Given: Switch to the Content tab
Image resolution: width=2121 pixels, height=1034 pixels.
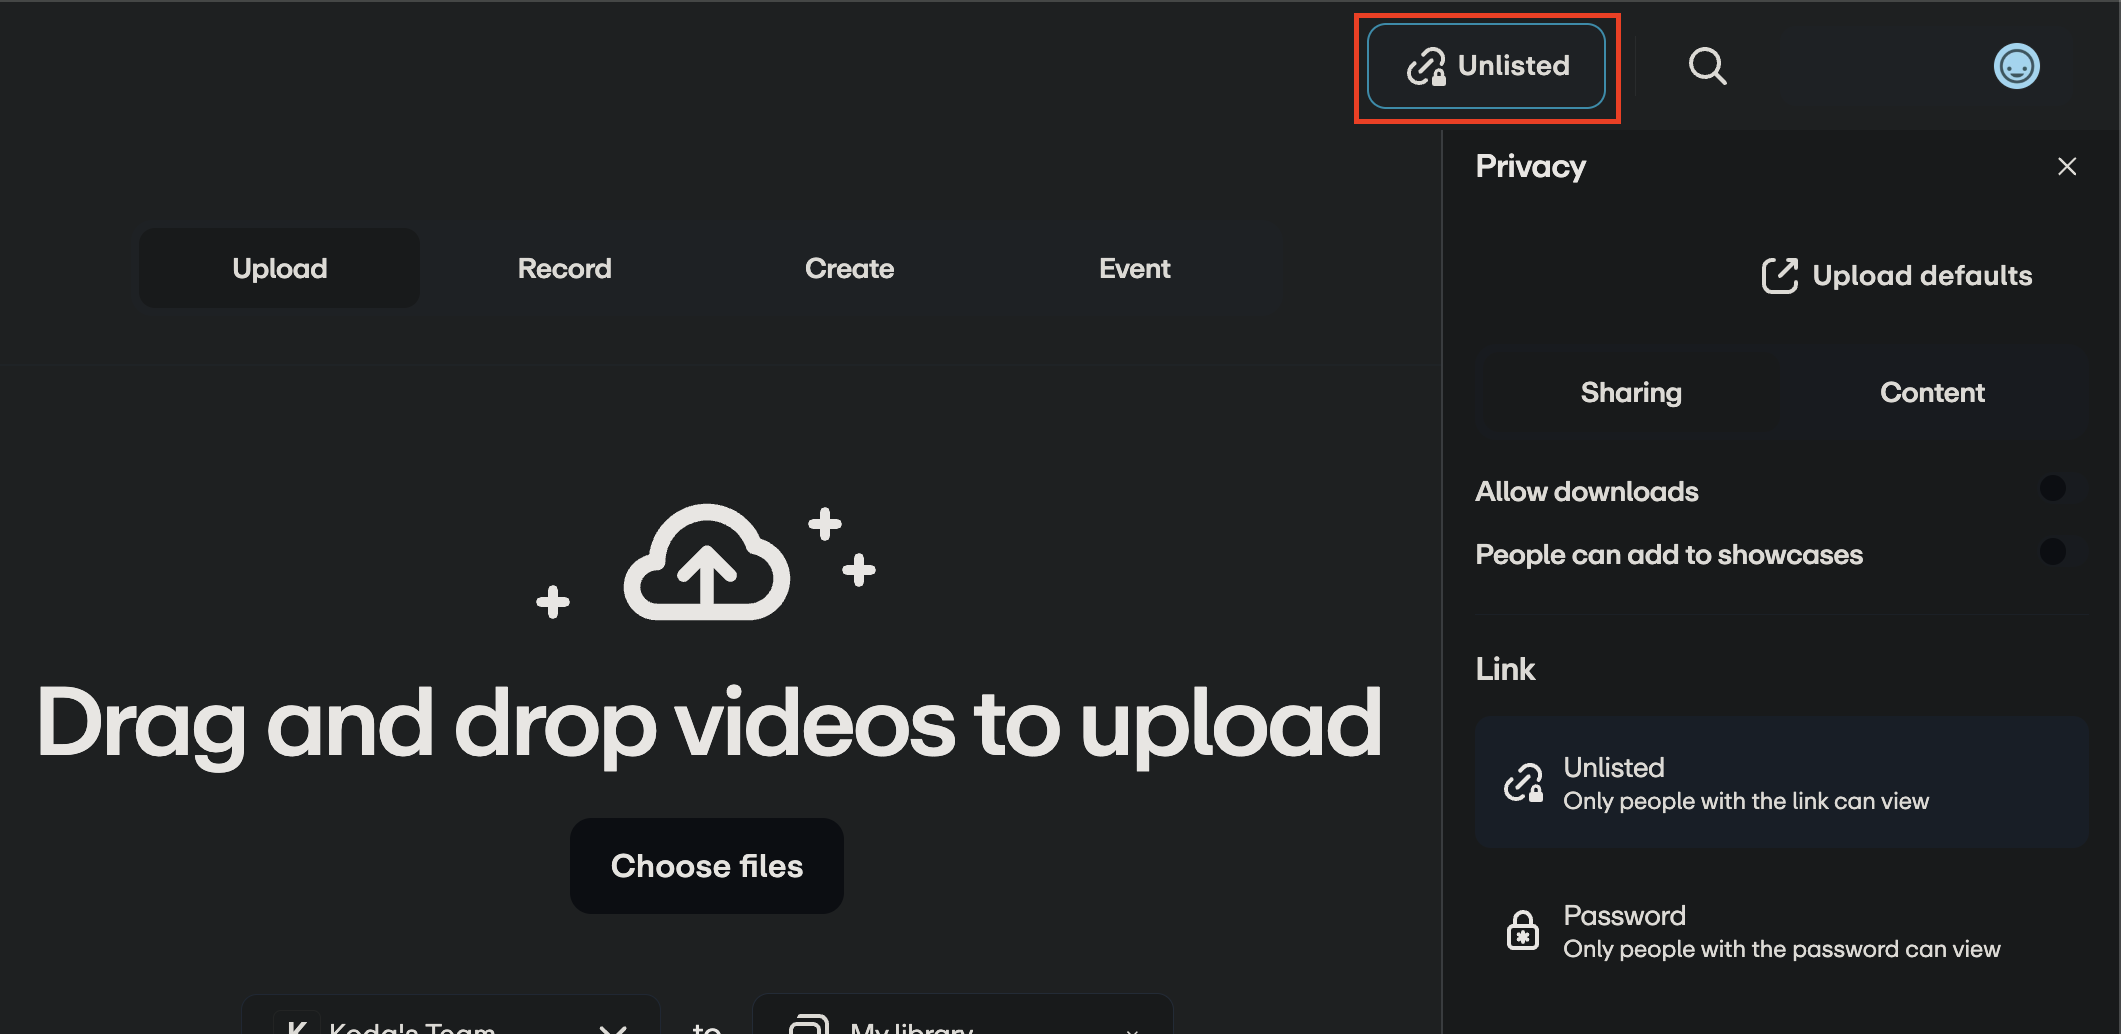Looking at the screenshot, I should coord(1932,392).
